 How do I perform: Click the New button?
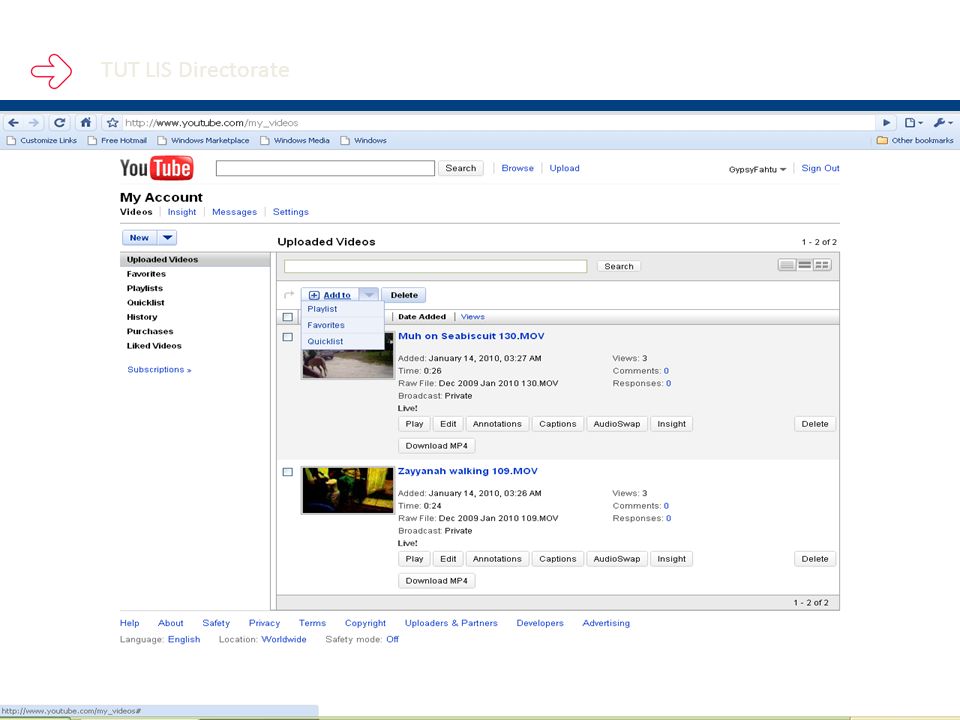tap(140, 238)
